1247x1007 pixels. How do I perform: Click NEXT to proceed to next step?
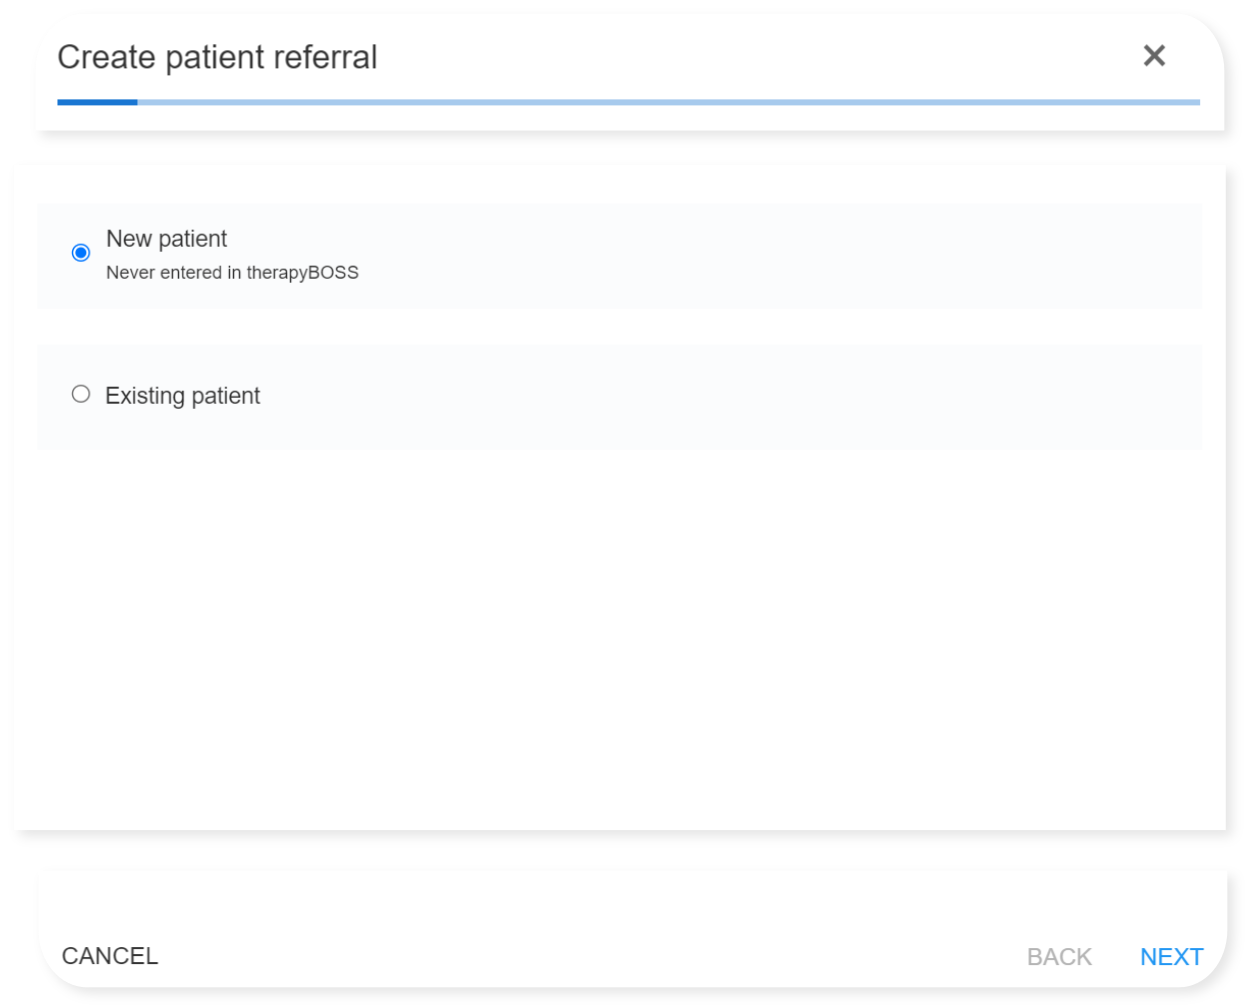[x=1171, y=956]
